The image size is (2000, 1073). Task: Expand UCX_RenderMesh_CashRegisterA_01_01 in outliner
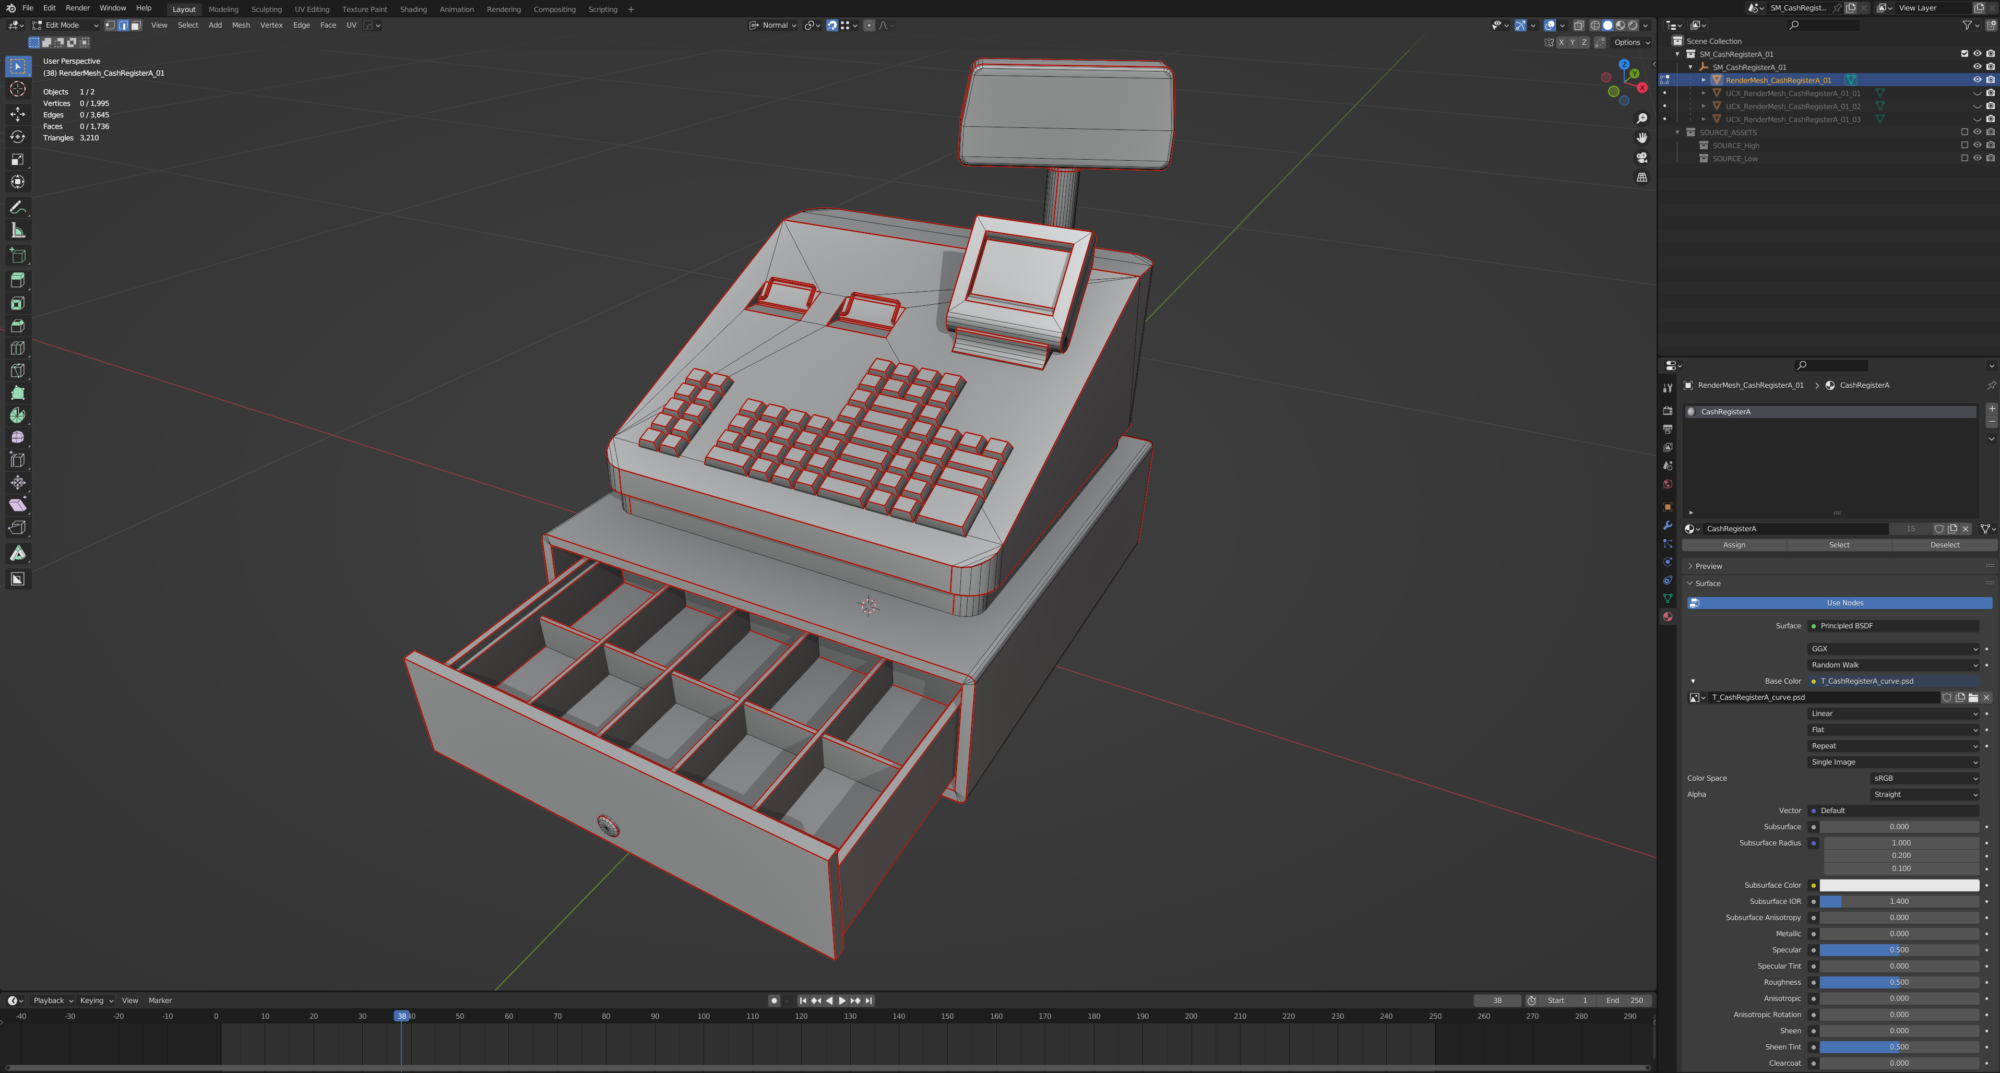(x=1704, y=93)
